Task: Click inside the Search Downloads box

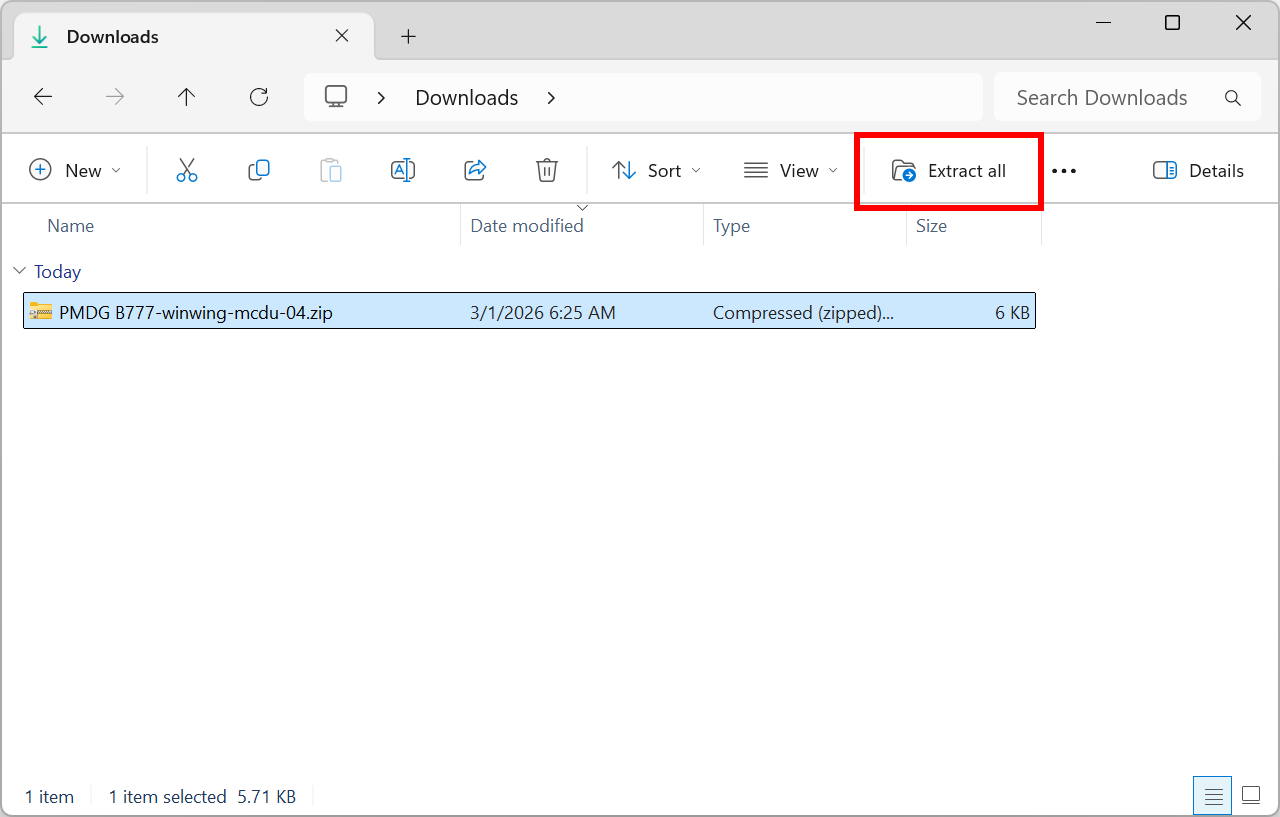Action: 1100,97
